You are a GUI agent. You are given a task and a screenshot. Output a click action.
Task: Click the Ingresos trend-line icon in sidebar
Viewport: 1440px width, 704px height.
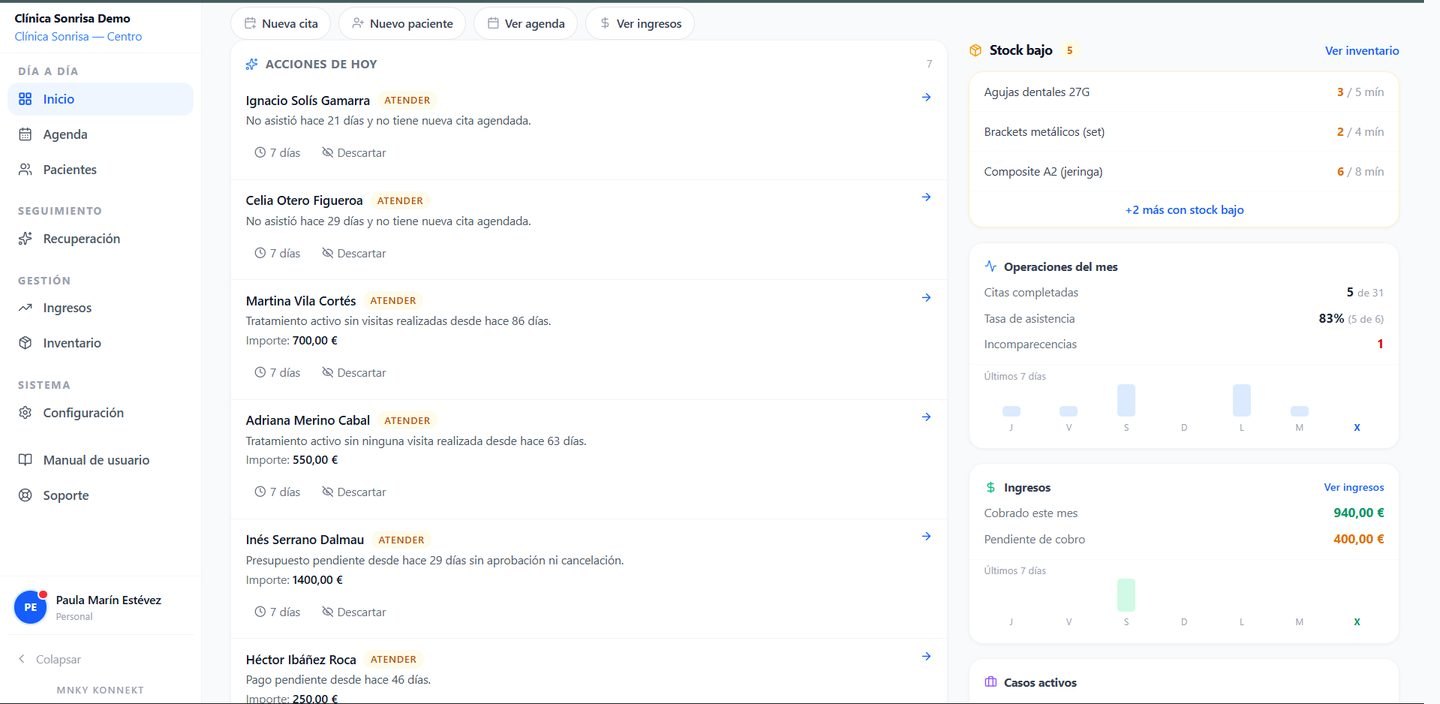click(x=25, y=308)
